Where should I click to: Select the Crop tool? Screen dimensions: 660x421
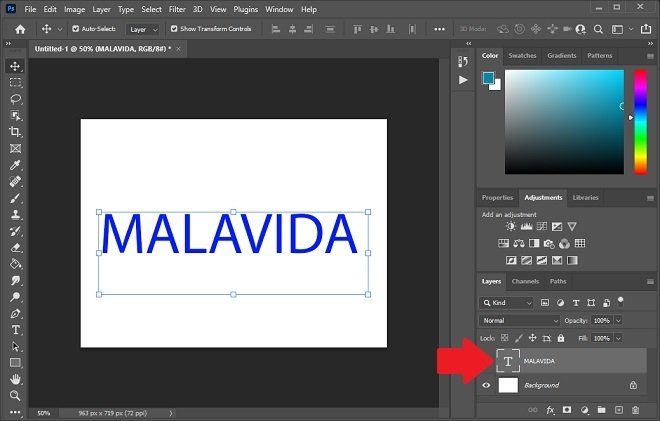15,132
